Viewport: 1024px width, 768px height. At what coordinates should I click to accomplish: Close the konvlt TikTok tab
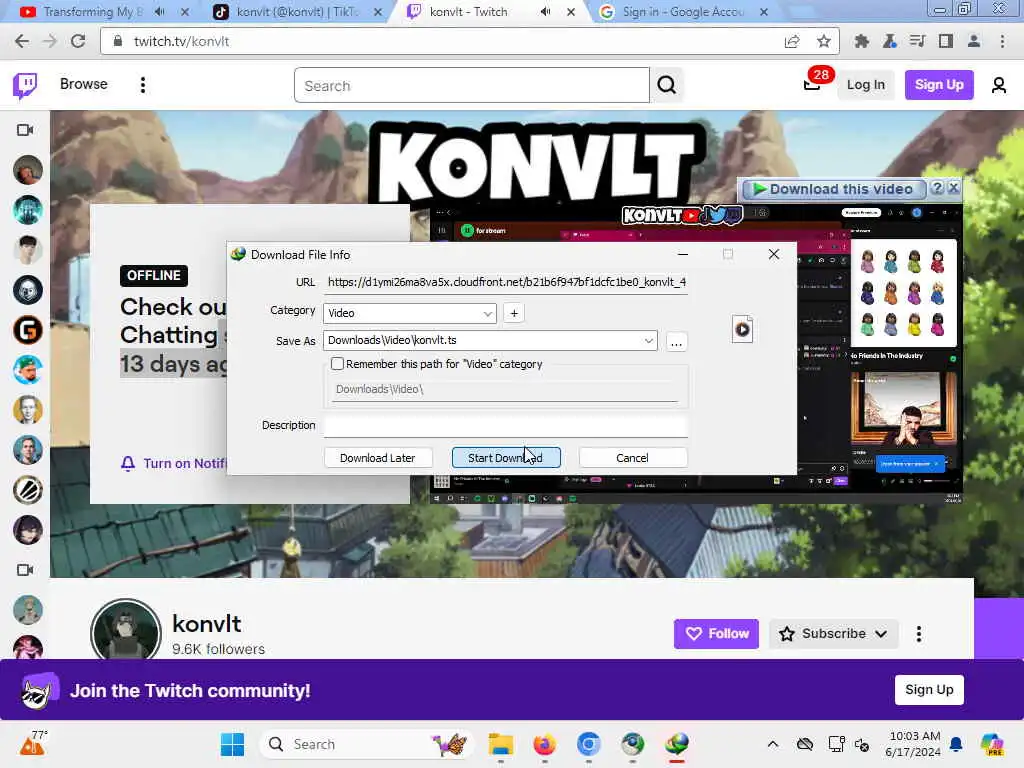coord(377,12)
